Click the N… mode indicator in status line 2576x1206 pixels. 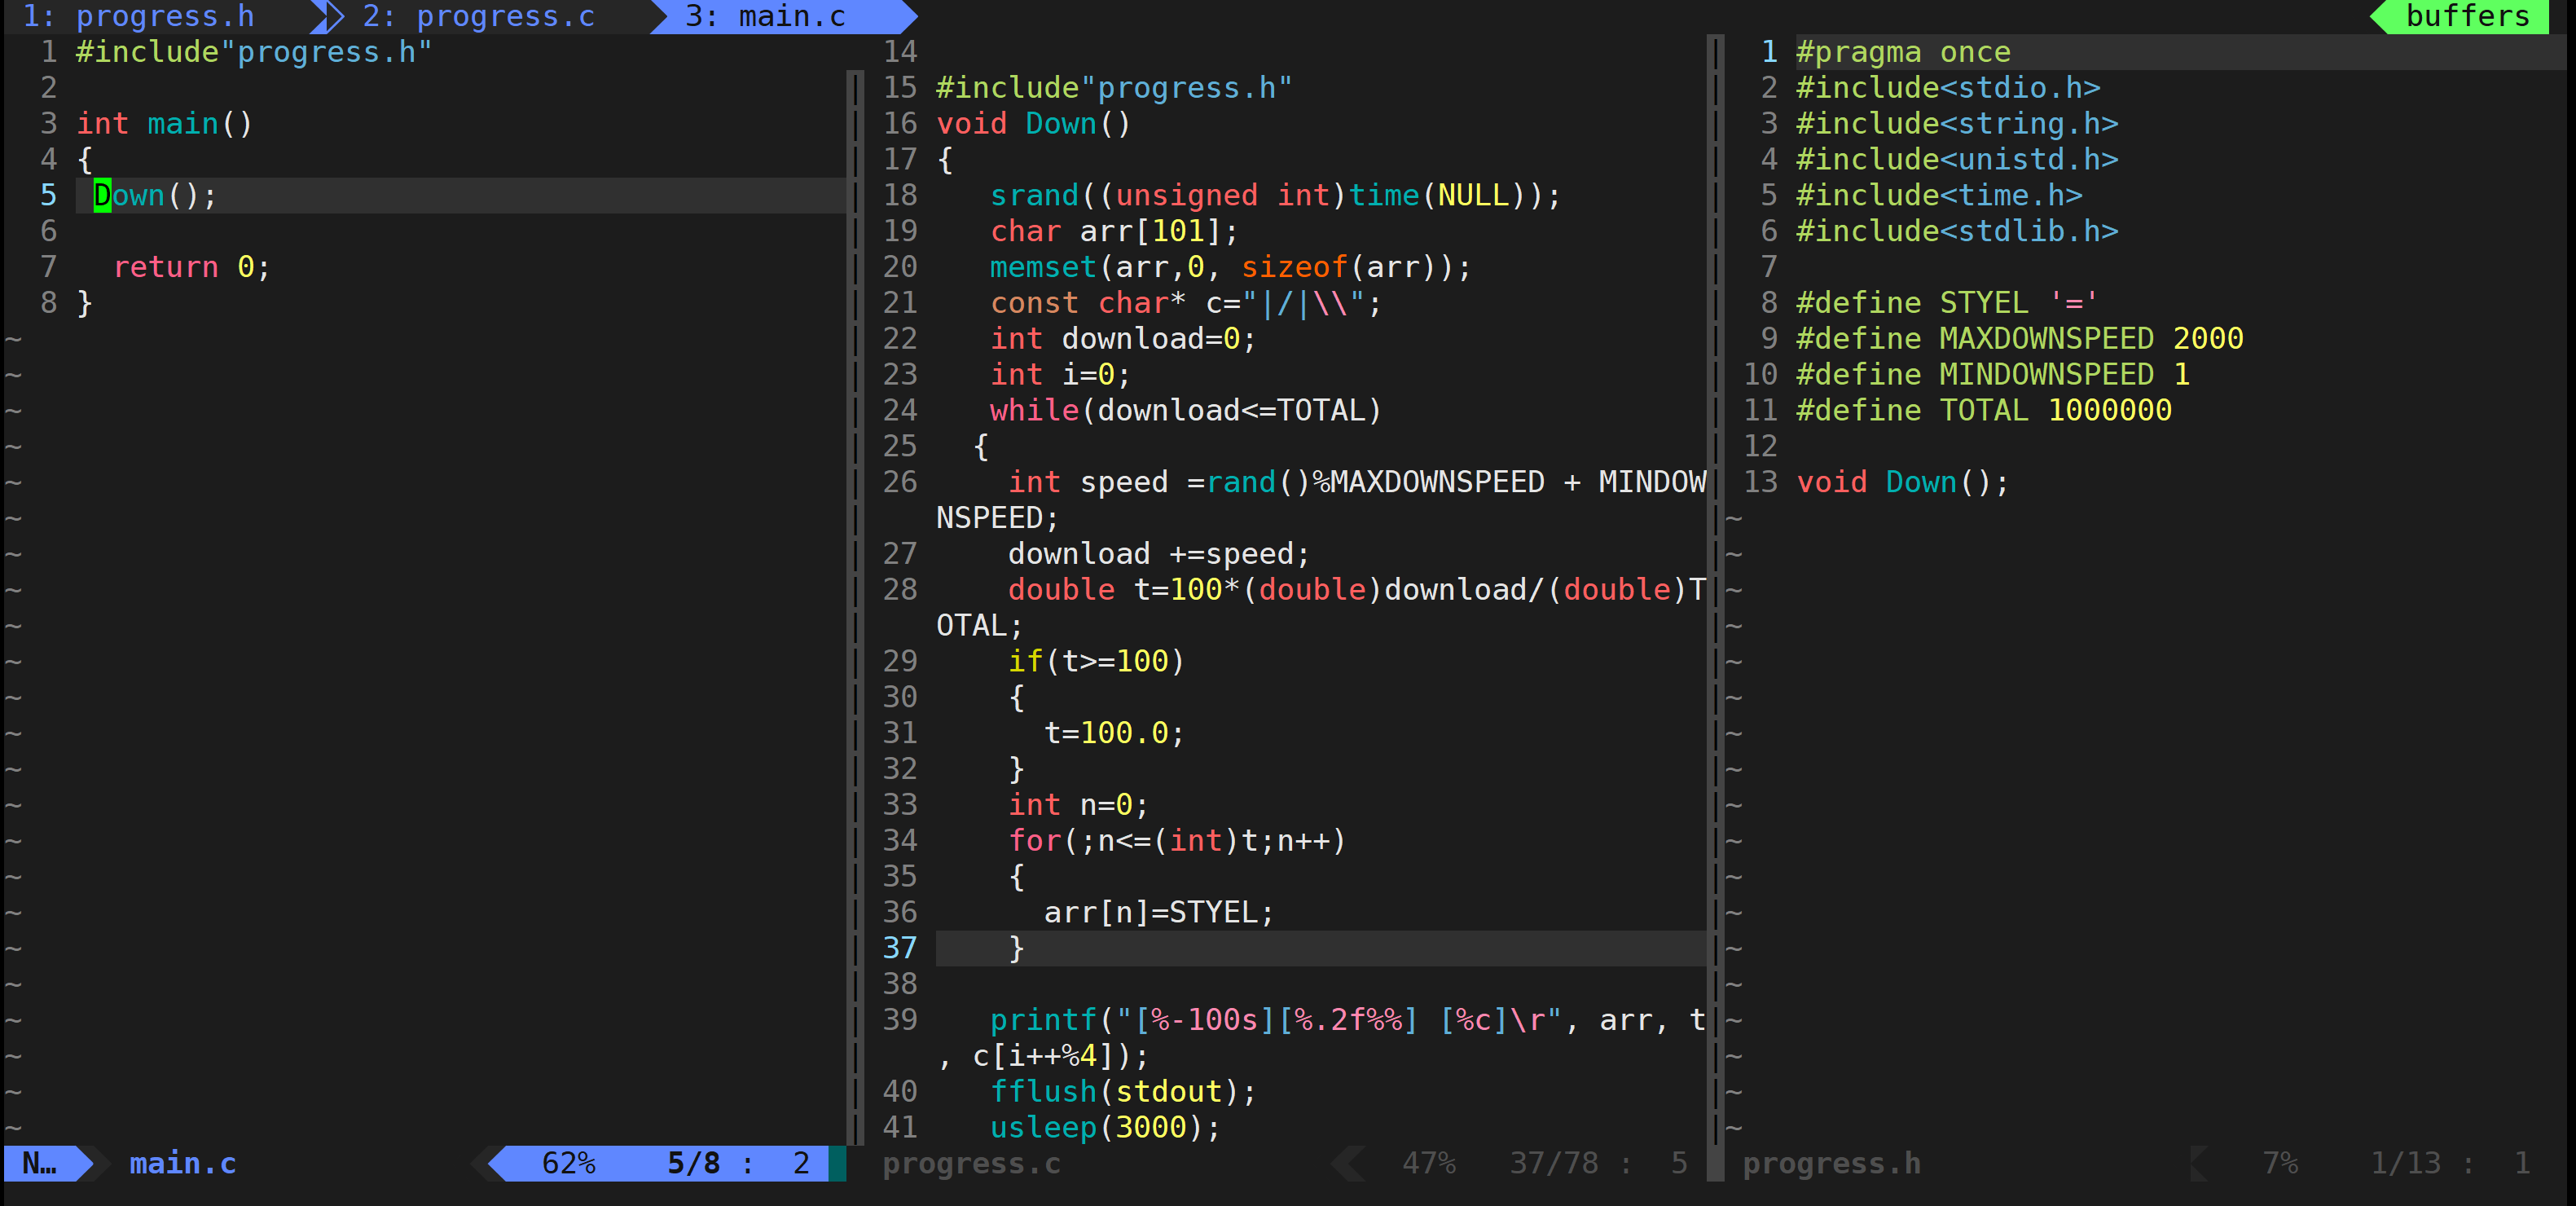coord(40,1163)
